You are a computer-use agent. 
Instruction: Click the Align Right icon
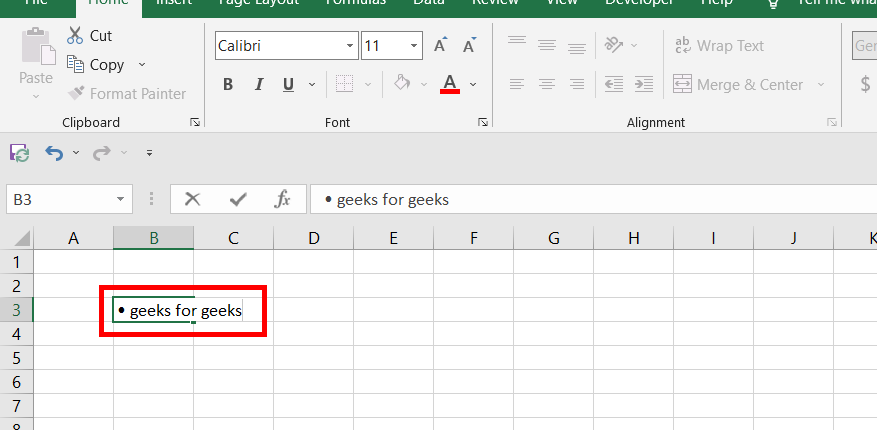click(x=577, y=84)
